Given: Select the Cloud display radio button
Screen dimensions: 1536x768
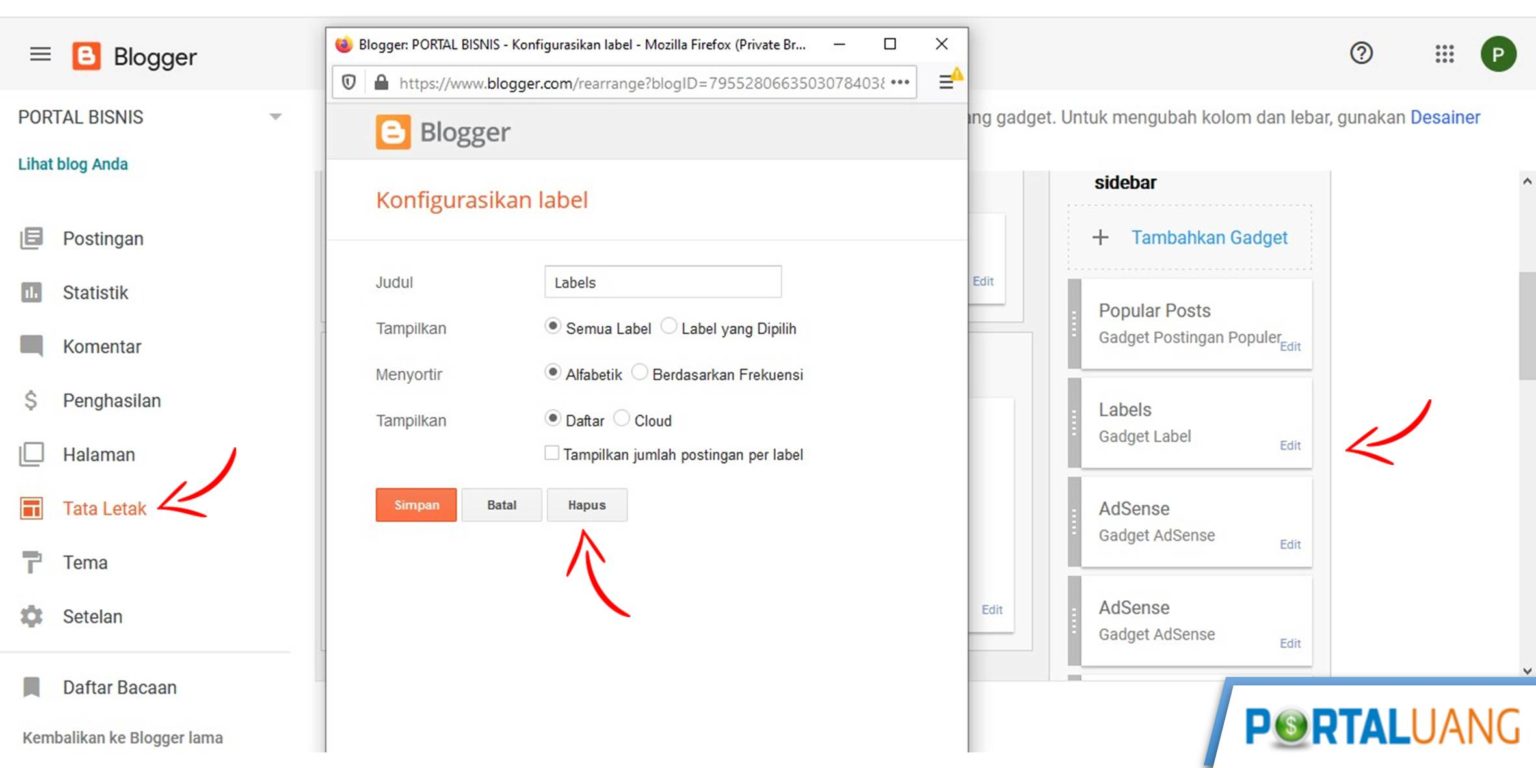Looking at the screenshot, I should 621,418.
